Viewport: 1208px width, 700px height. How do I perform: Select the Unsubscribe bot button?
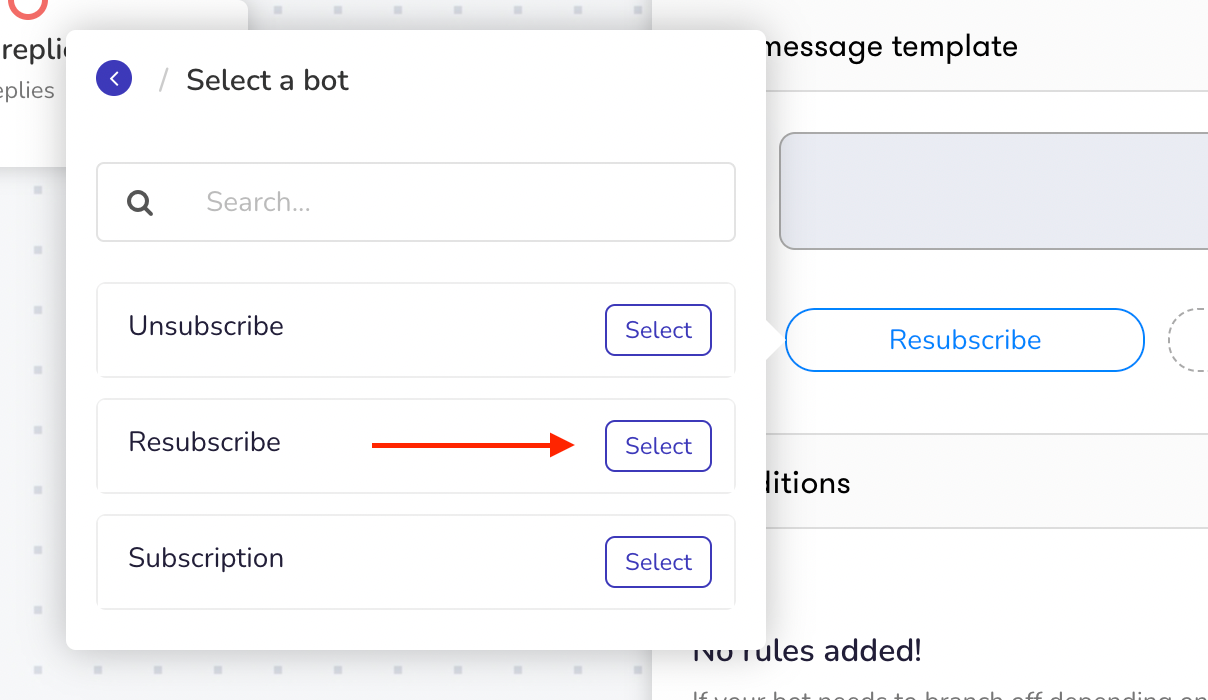[658, 330]
